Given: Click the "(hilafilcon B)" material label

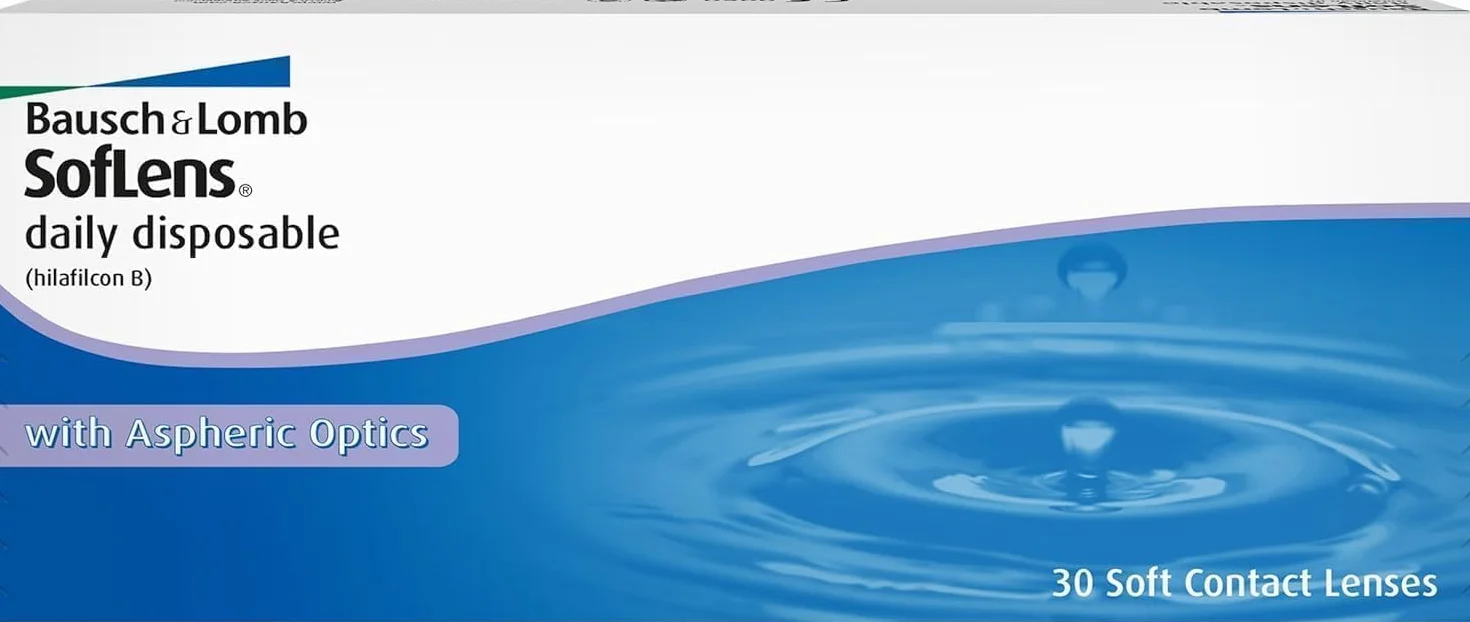Looking at the screenshot, I should point(88,280).
